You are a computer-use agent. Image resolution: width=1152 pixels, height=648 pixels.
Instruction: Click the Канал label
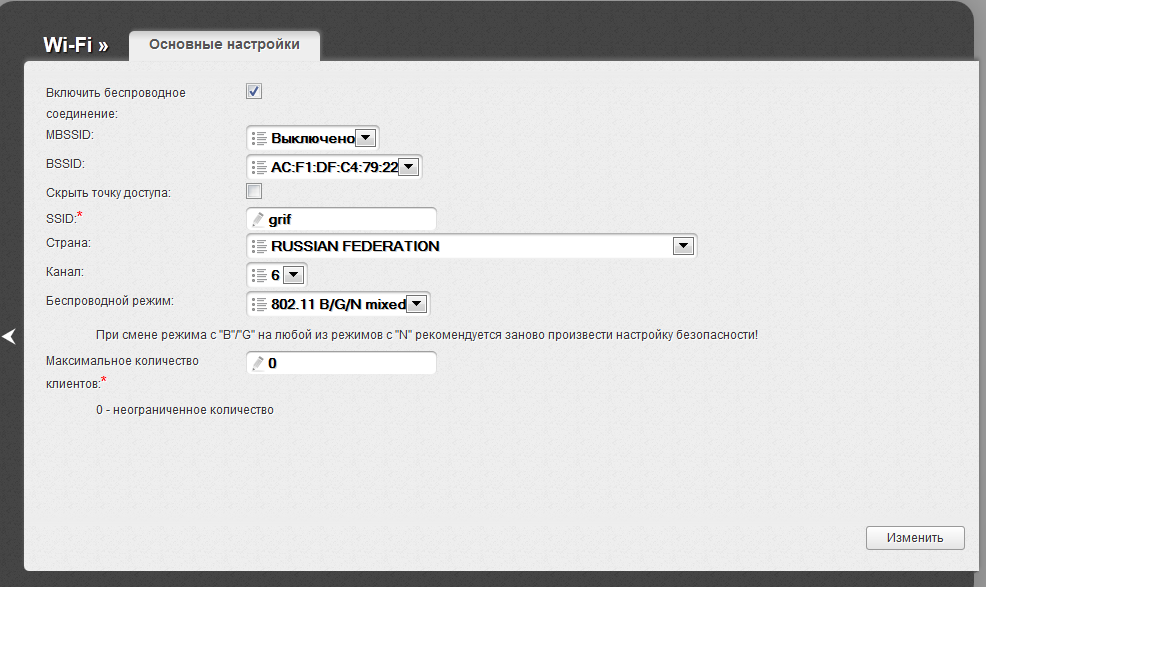click(65, 272)
